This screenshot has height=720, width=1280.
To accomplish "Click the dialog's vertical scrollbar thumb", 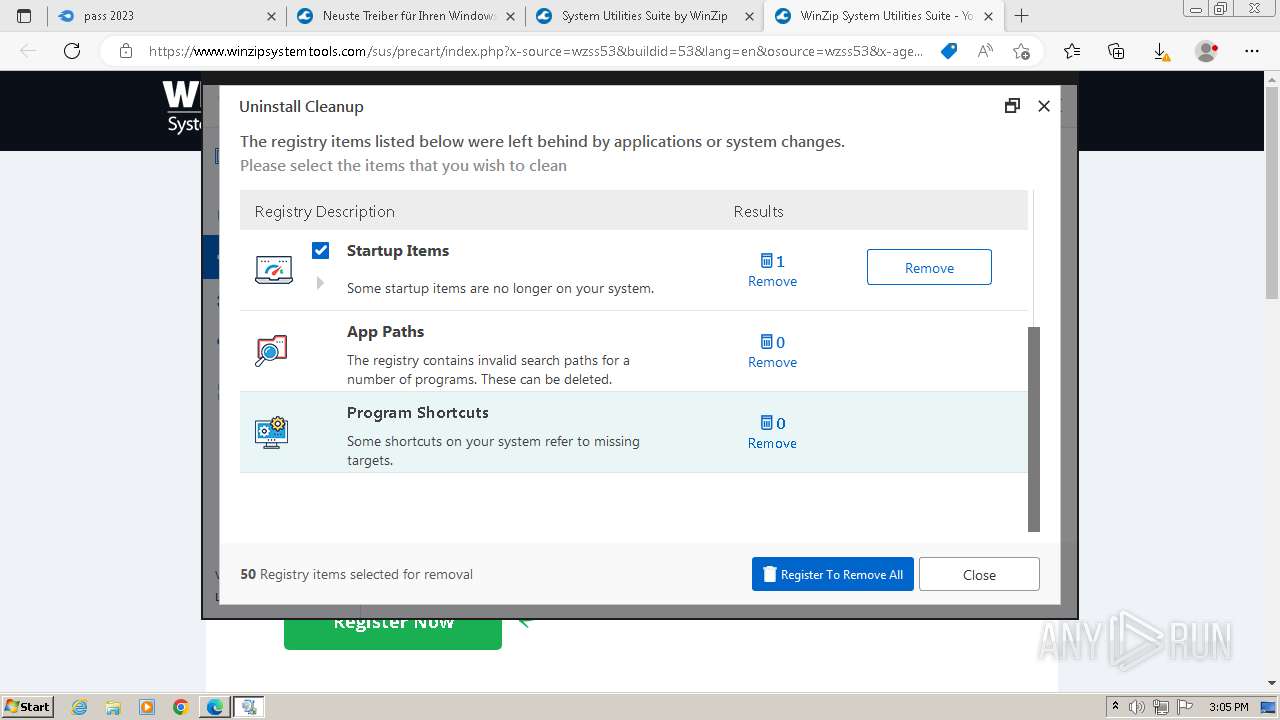I will click(x=1034, y=429).
